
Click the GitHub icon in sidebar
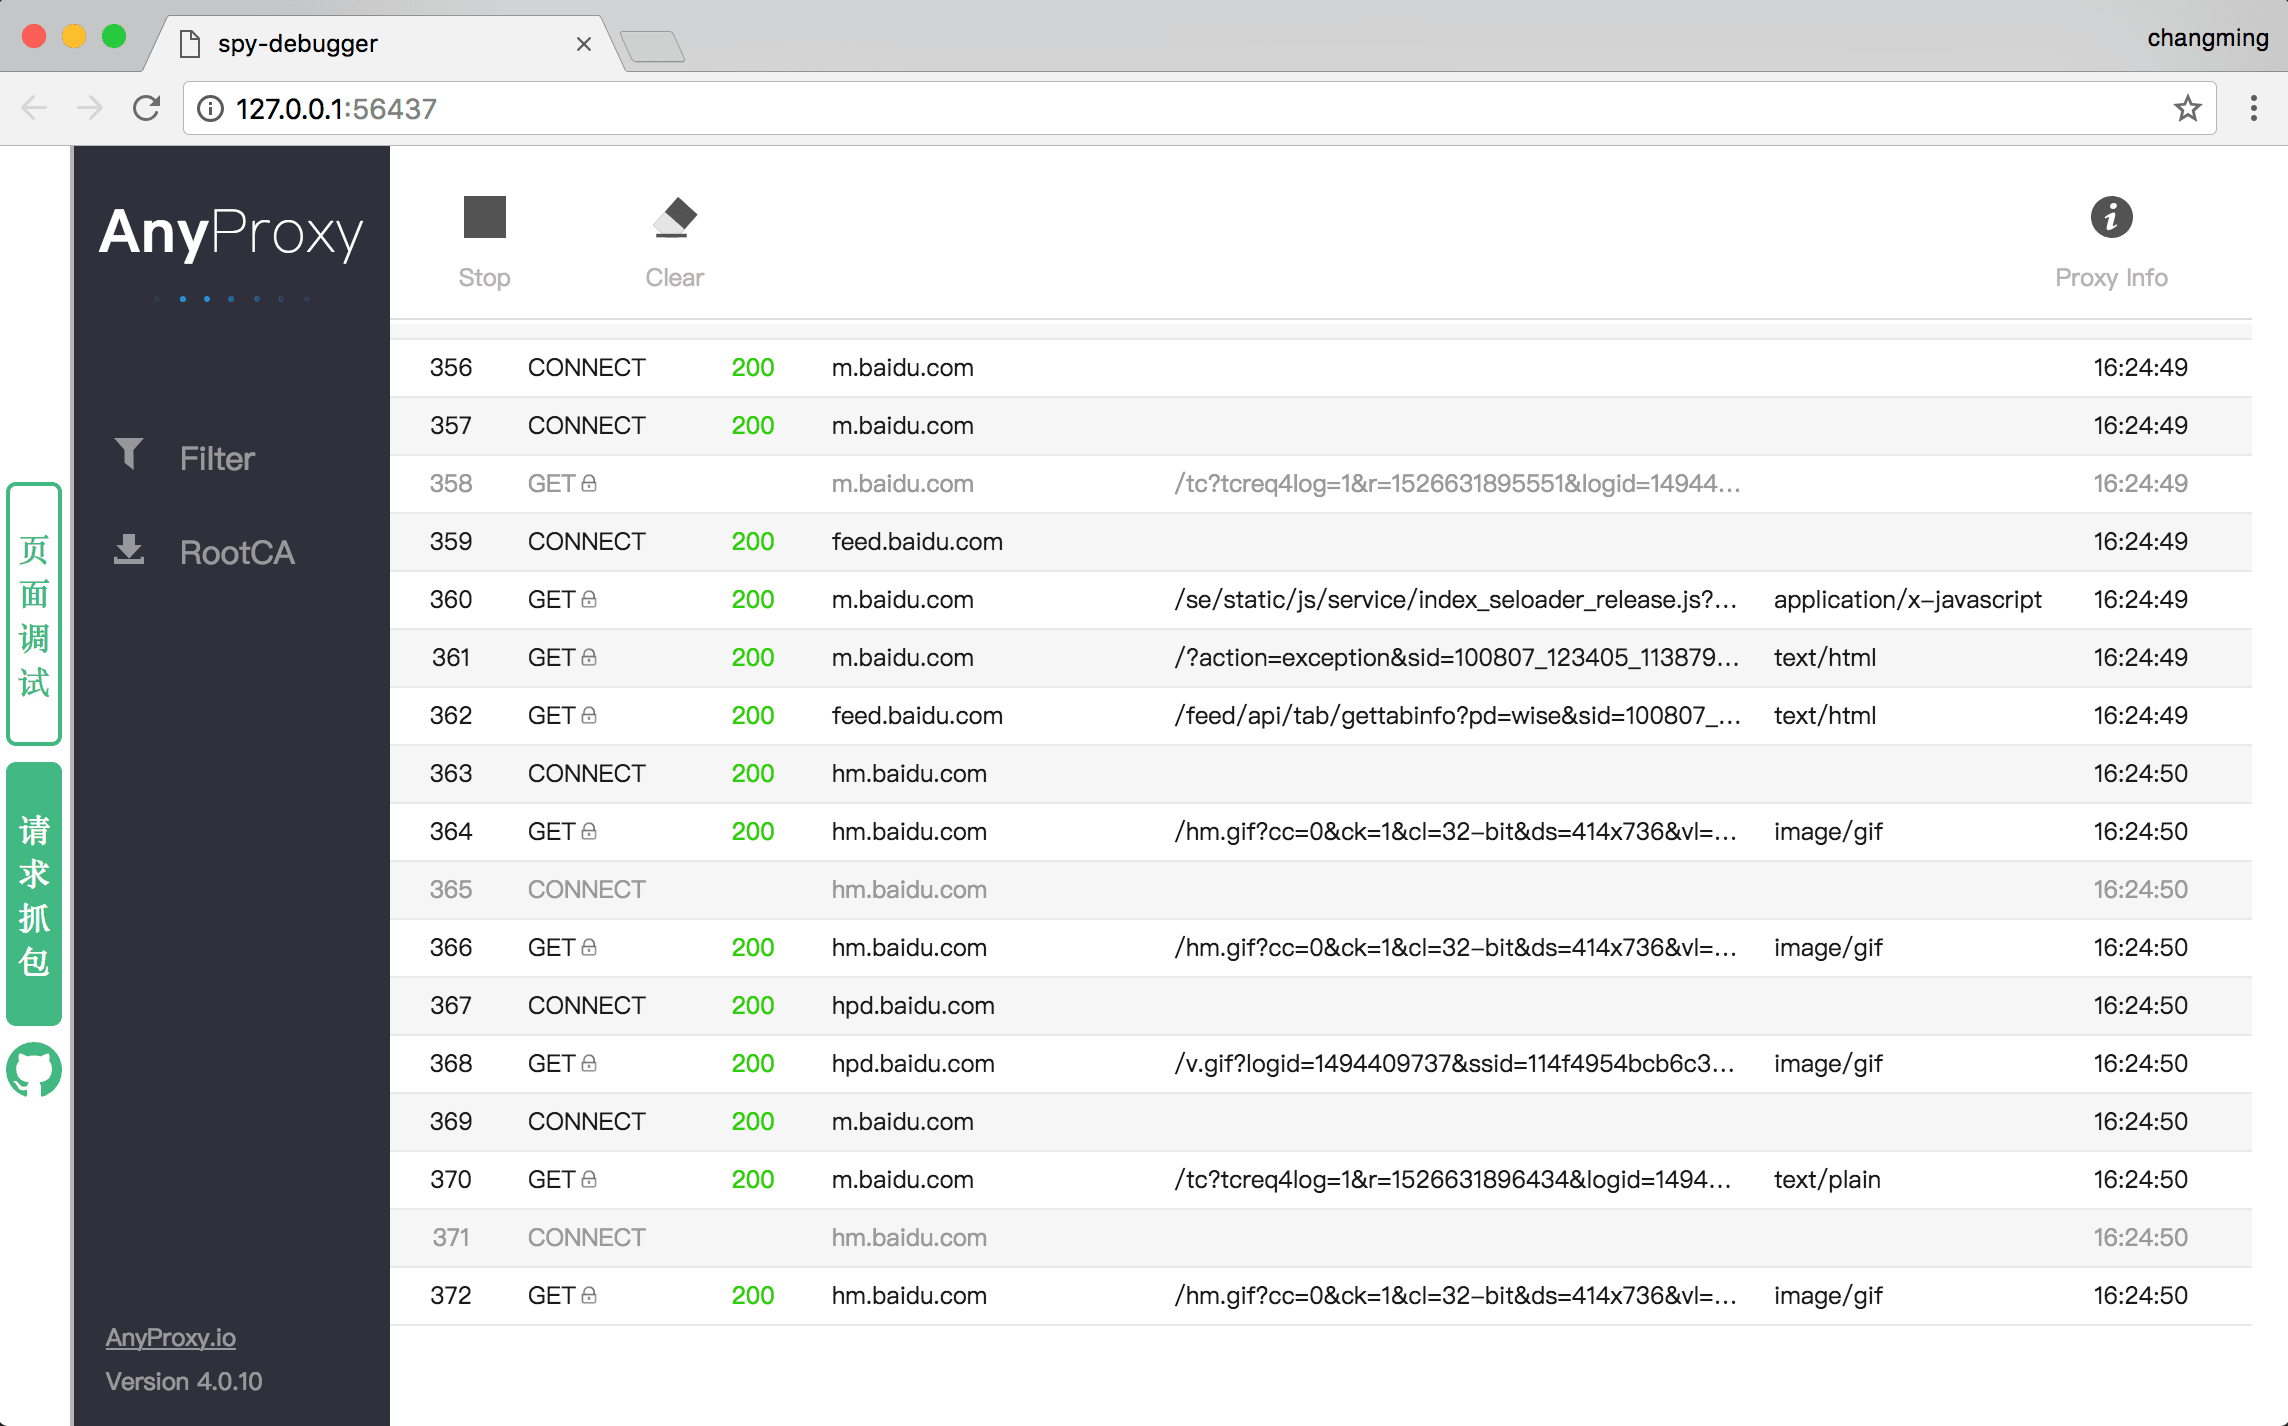[x=34, y=1068]
